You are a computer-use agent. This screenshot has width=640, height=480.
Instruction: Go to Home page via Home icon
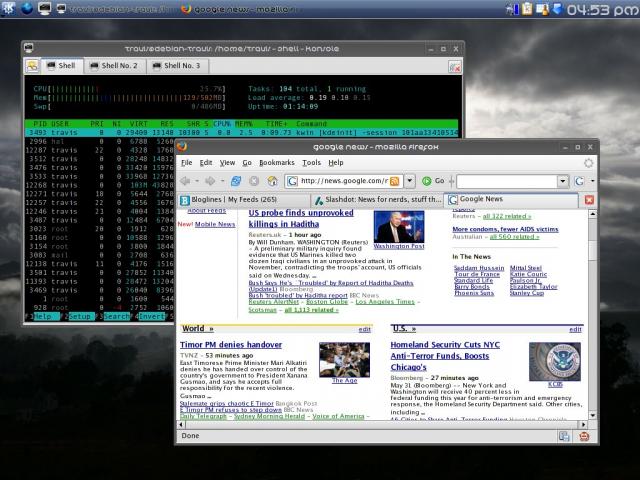tap(272, 181)
